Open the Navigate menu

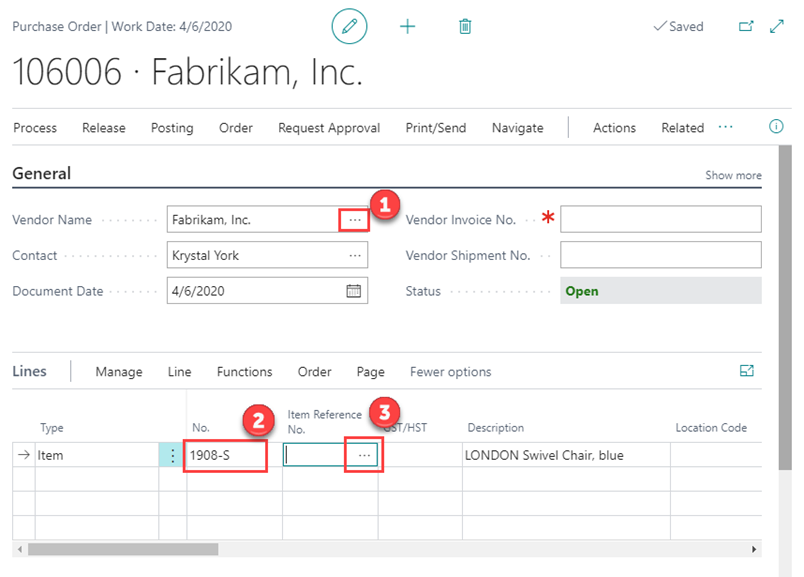click(x=517, y=128)
